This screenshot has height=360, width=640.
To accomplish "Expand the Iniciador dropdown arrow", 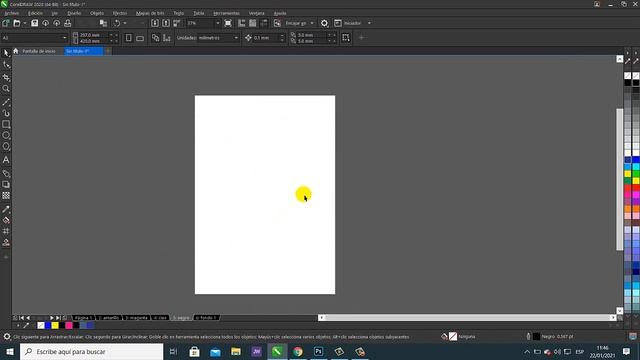I will point(369,23).
